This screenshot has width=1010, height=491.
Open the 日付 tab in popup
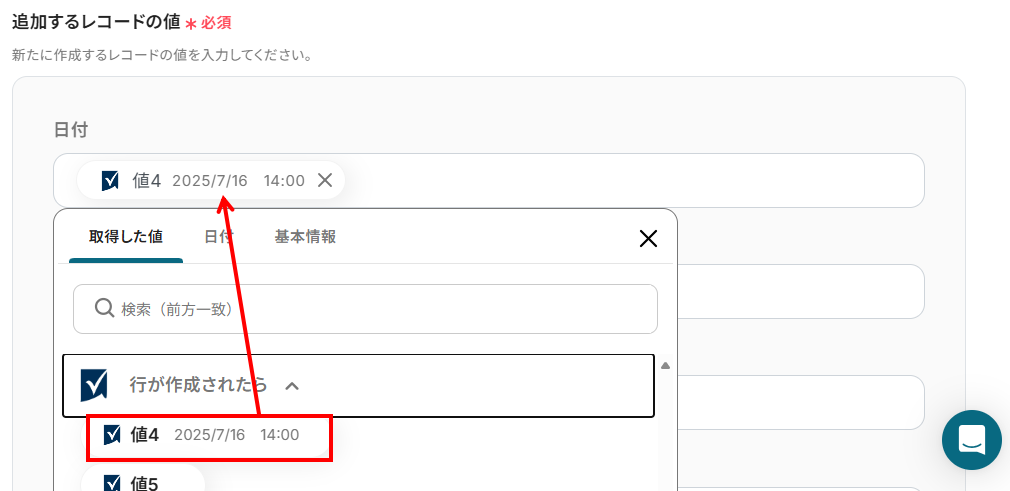218,237
